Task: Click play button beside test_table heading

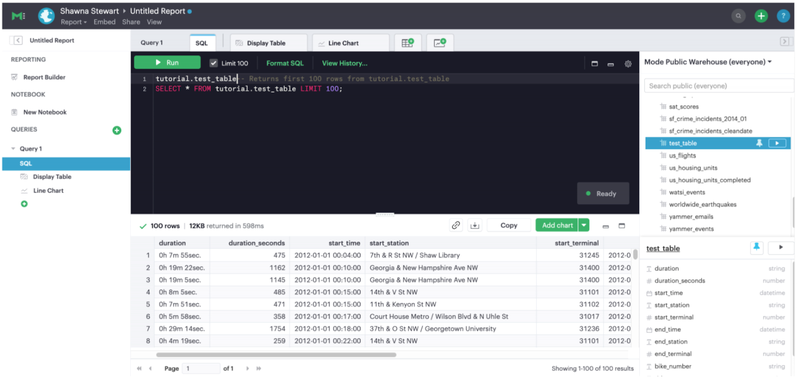Action: click(780, 248)
